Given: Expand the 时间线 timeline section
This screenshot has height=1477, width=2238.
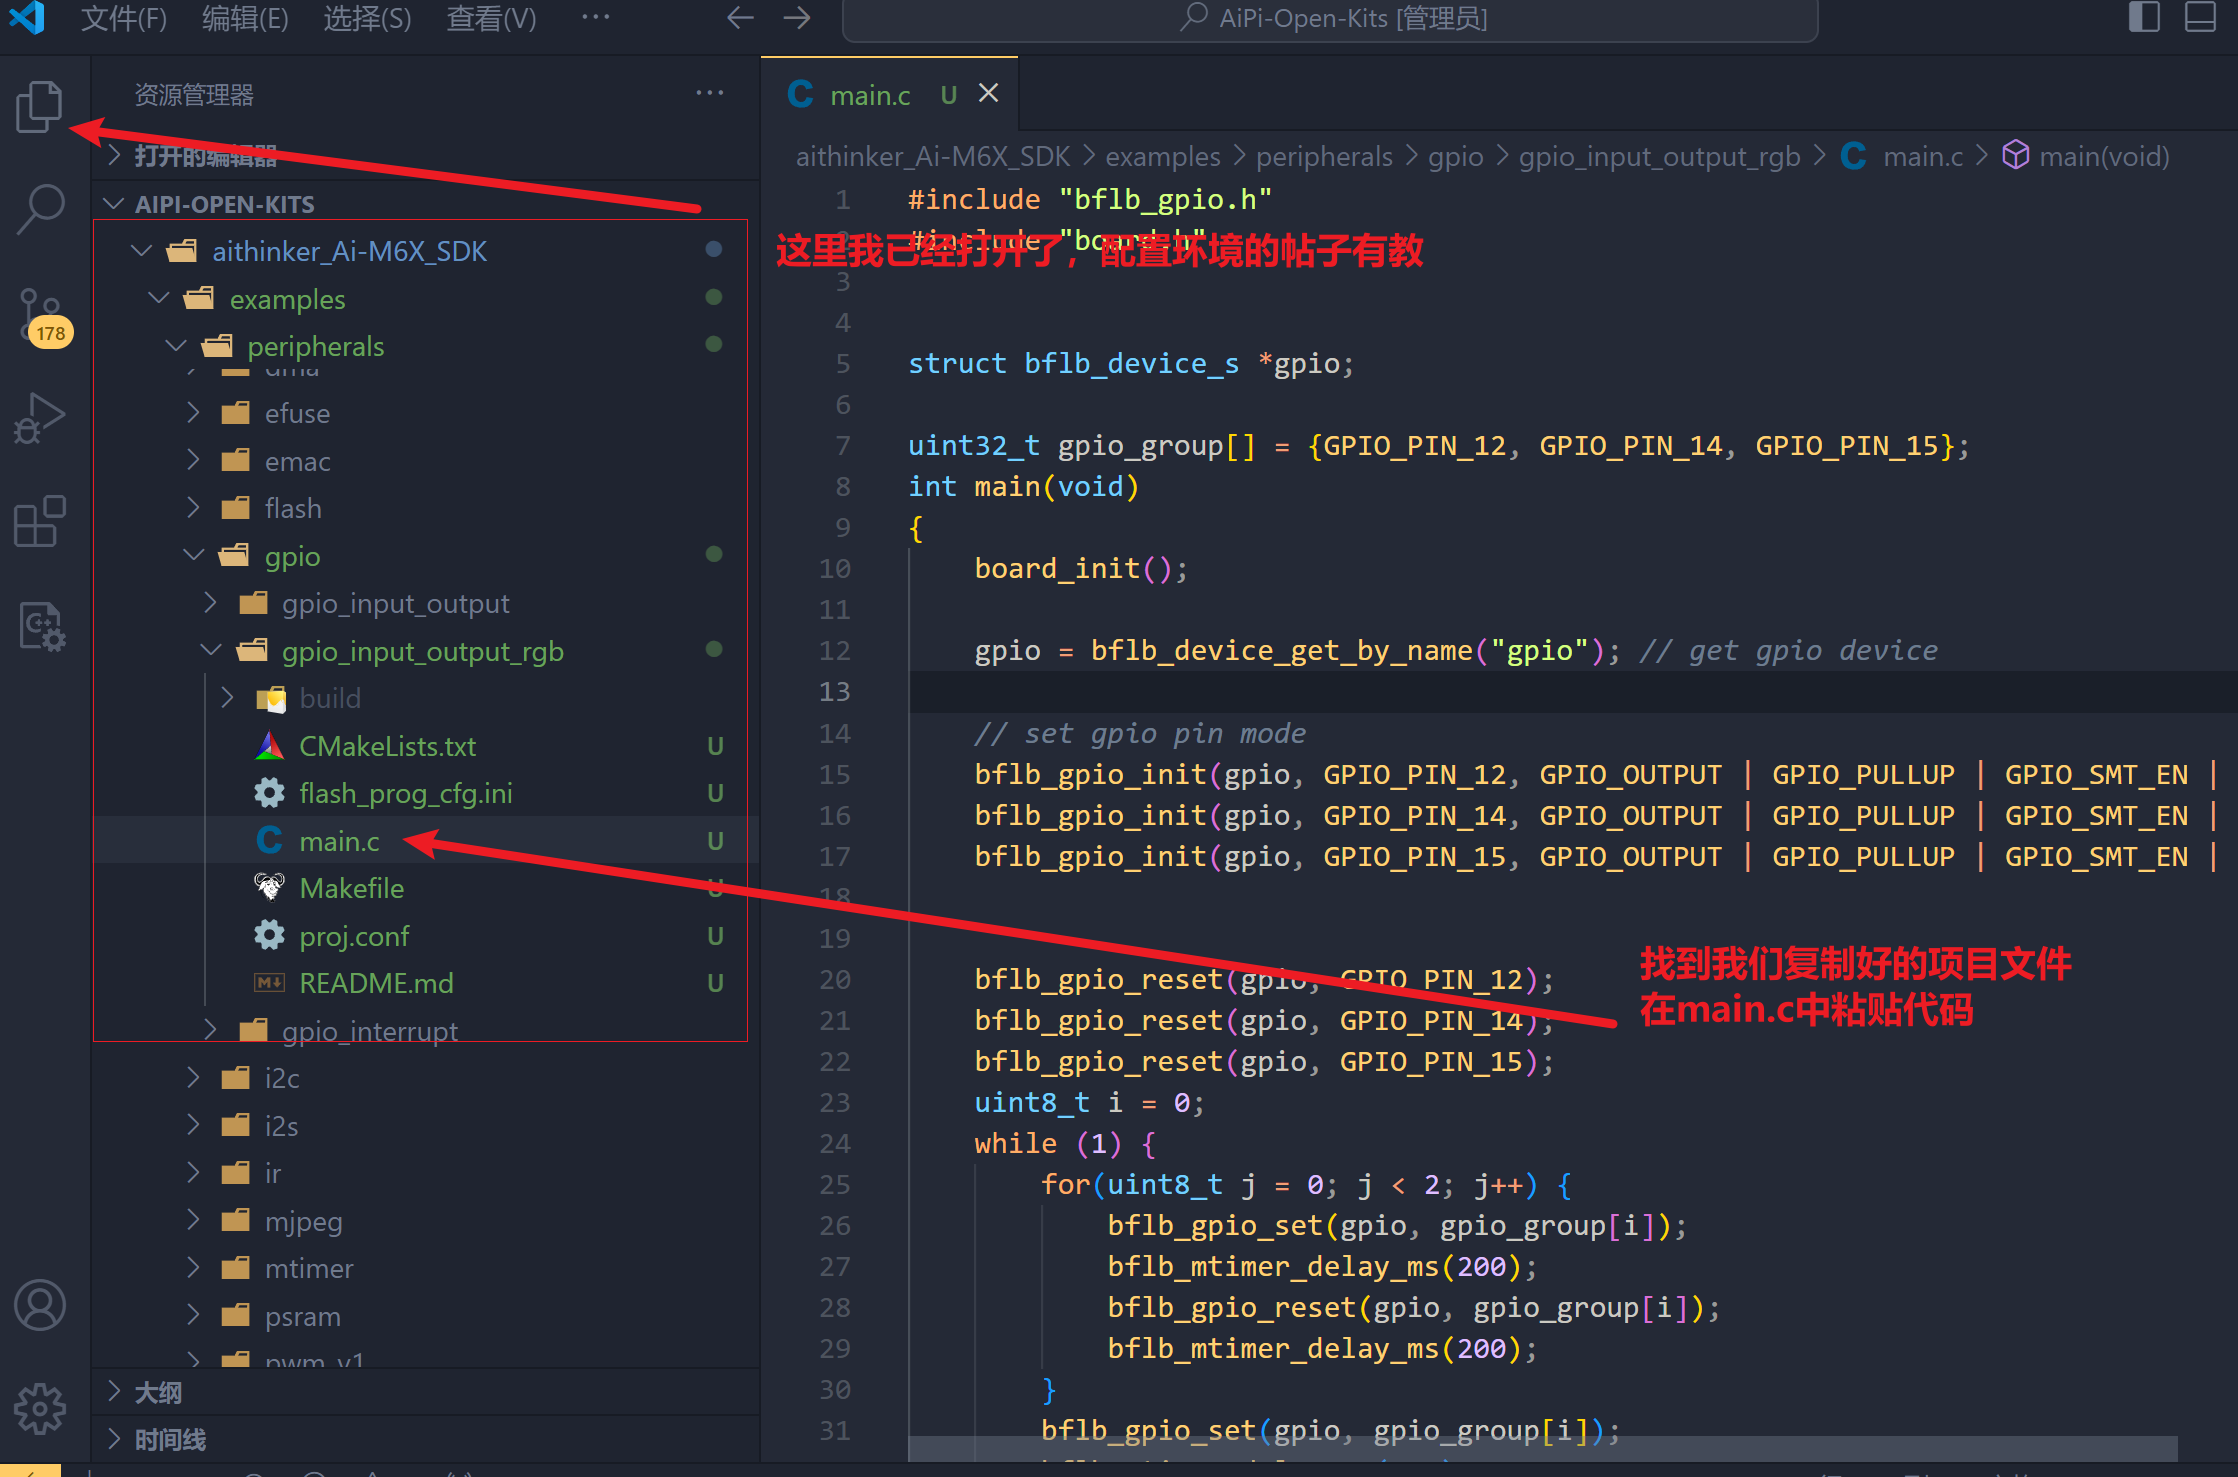Looking at the screenshot, I should click(x=426, y=1439).
